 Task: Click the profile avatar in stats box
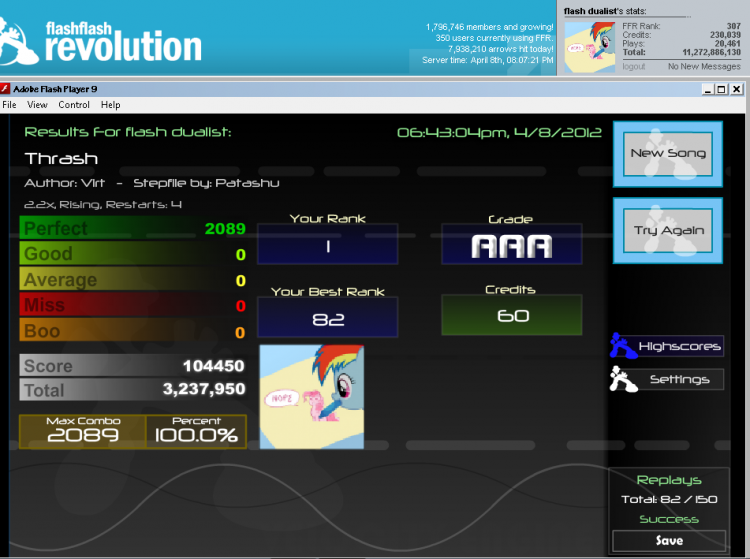pos(590,47)
